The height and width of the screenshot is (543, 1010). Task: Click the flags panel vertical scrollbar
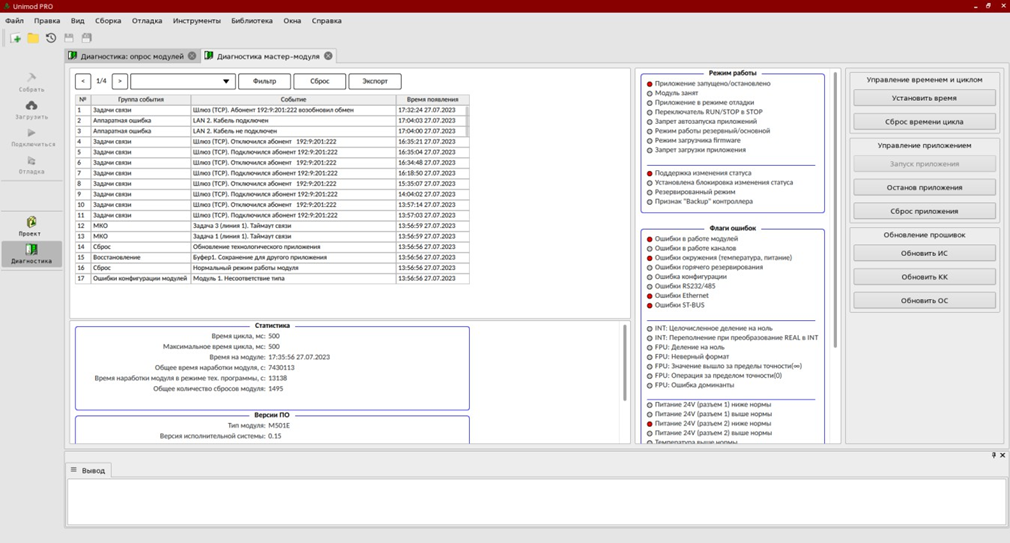pyautogui.click(x=835, y=209)
